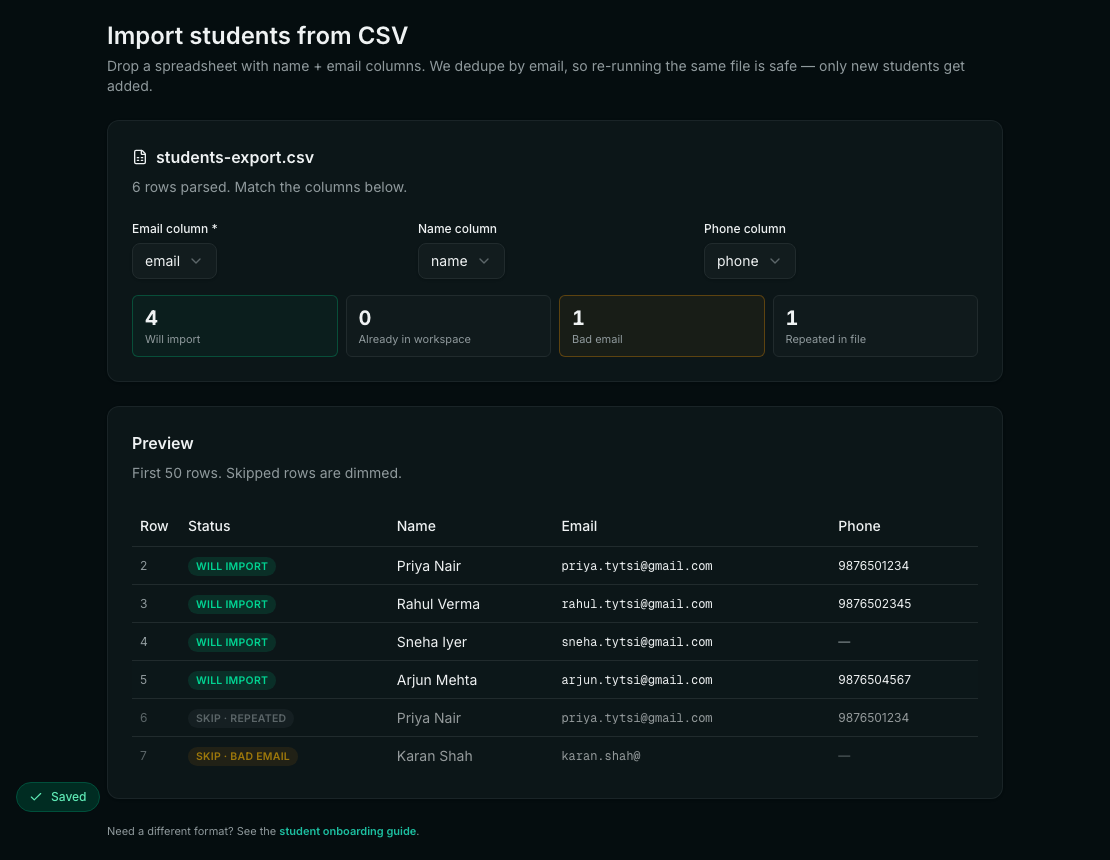
Task: Click the name Arjun Mehta
Action: [437, 680]
